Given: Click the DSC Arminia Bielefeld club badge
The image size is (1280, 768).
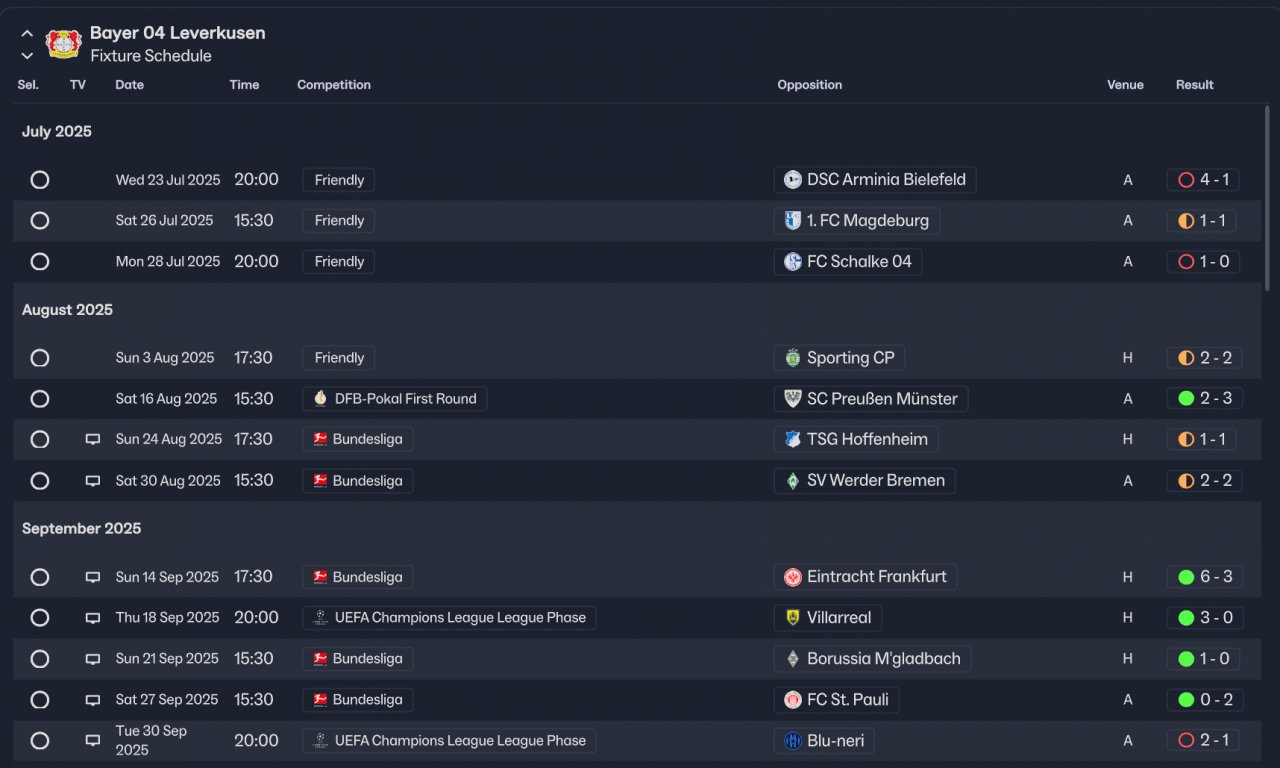Looking at the screenshot, I should click(x=793, y=180).
